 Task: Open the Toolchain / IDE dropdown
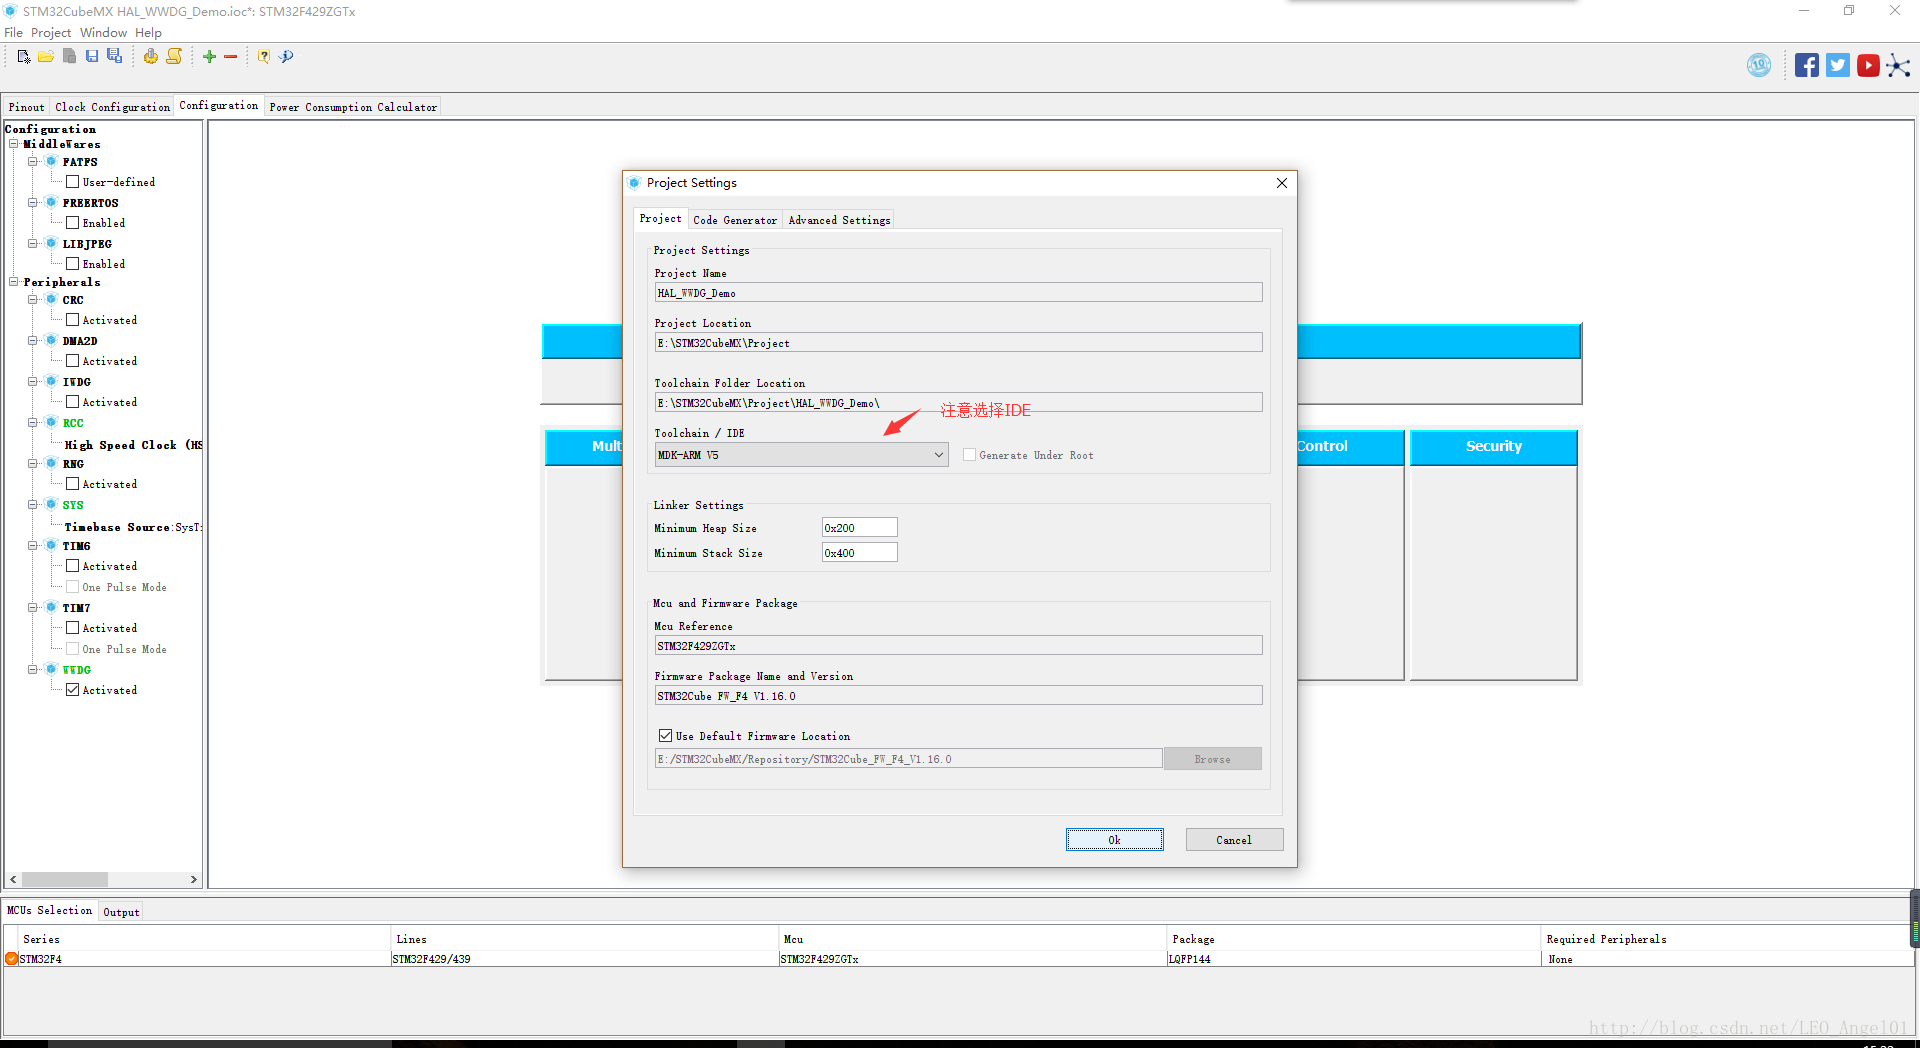(x=801, y=455)
